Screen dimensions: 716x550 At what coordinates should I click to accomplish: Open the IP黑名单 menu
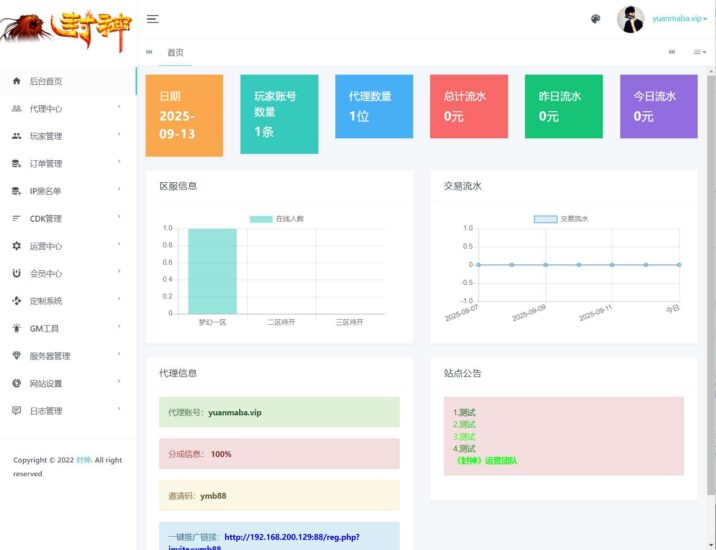pyautogui.click(x=68, y=191)
